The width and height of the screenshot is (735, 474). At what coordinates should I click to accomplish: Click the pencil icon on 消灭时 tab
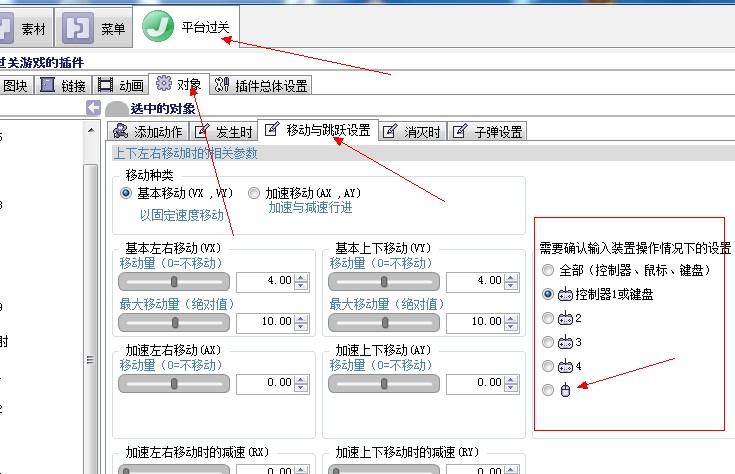[390, 130]
